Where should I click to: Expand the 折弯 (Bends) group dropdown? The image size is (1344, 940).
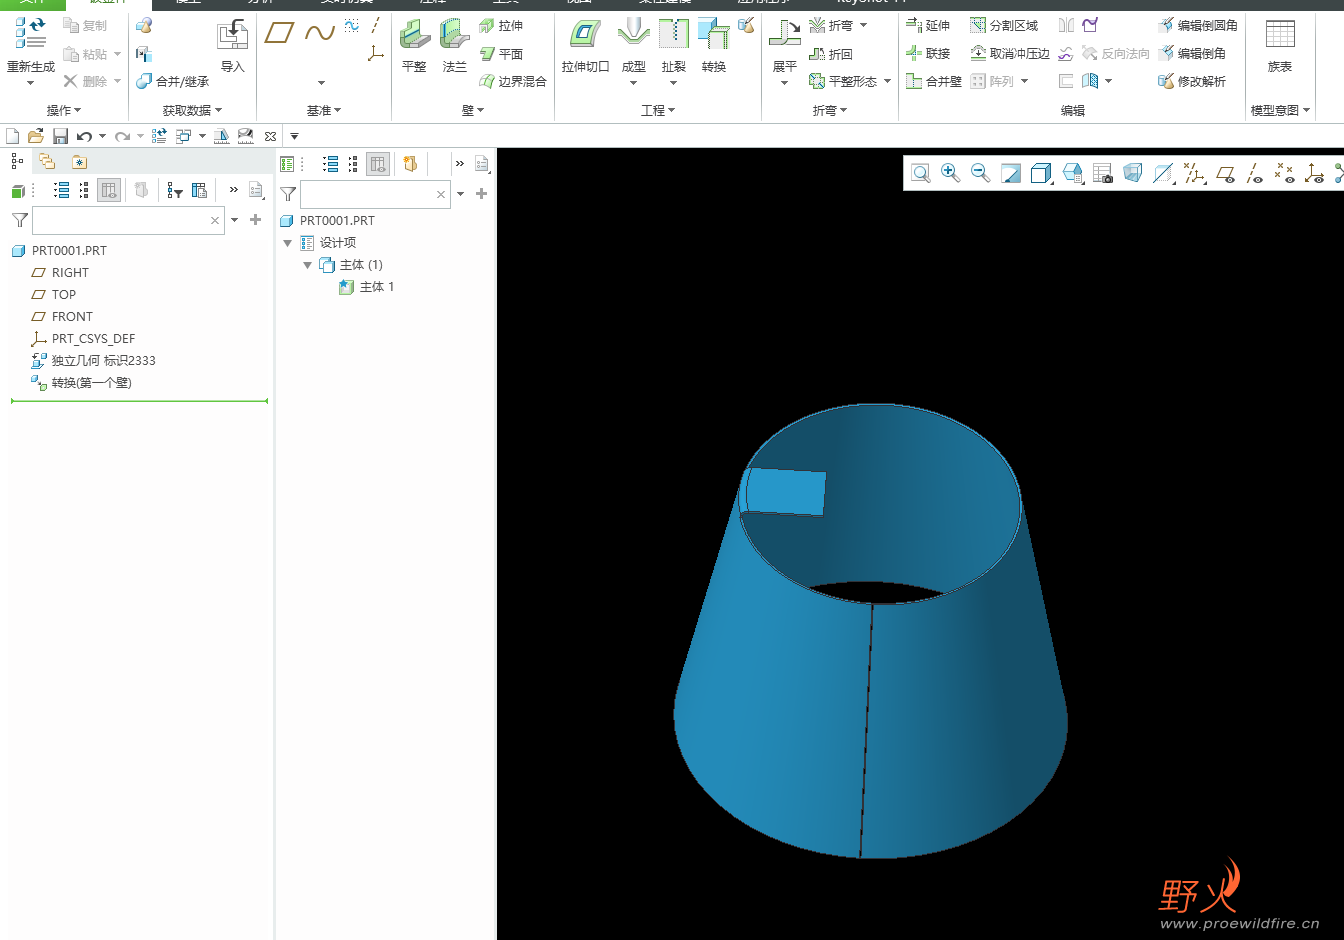[x=830, y=110]
